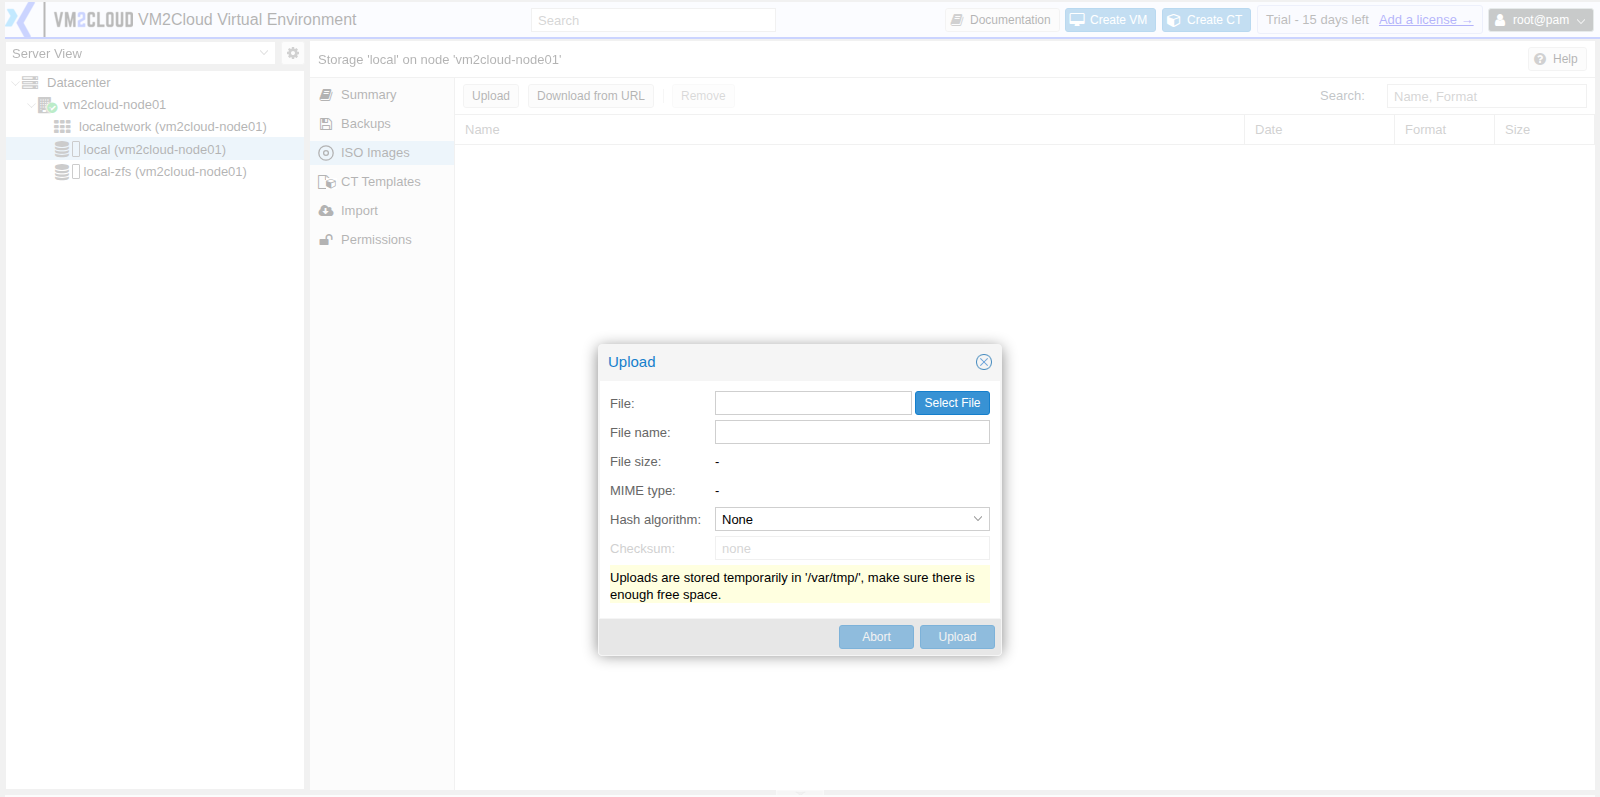Click the local storage database icon
1600x797 pixels.
coord(62,150)
